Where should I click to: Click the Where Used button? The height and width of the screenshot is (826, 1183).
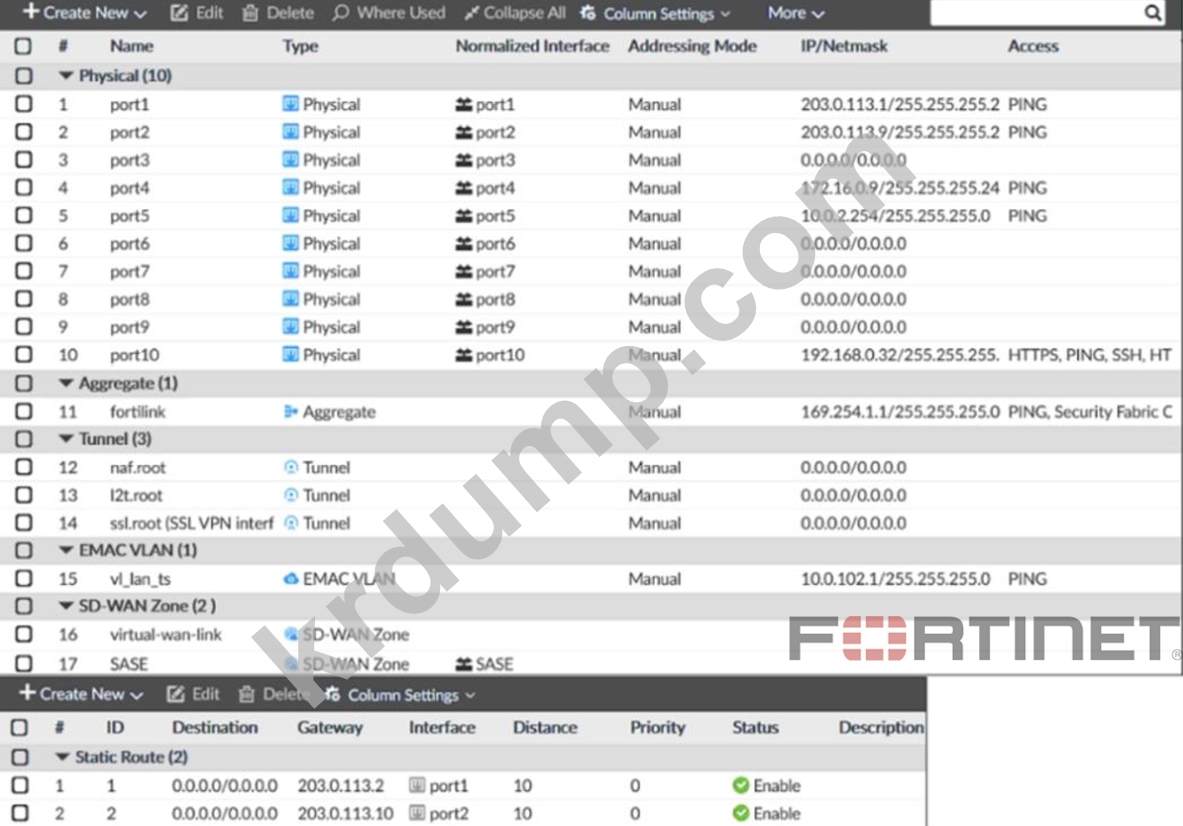click(x=389, y=13)
